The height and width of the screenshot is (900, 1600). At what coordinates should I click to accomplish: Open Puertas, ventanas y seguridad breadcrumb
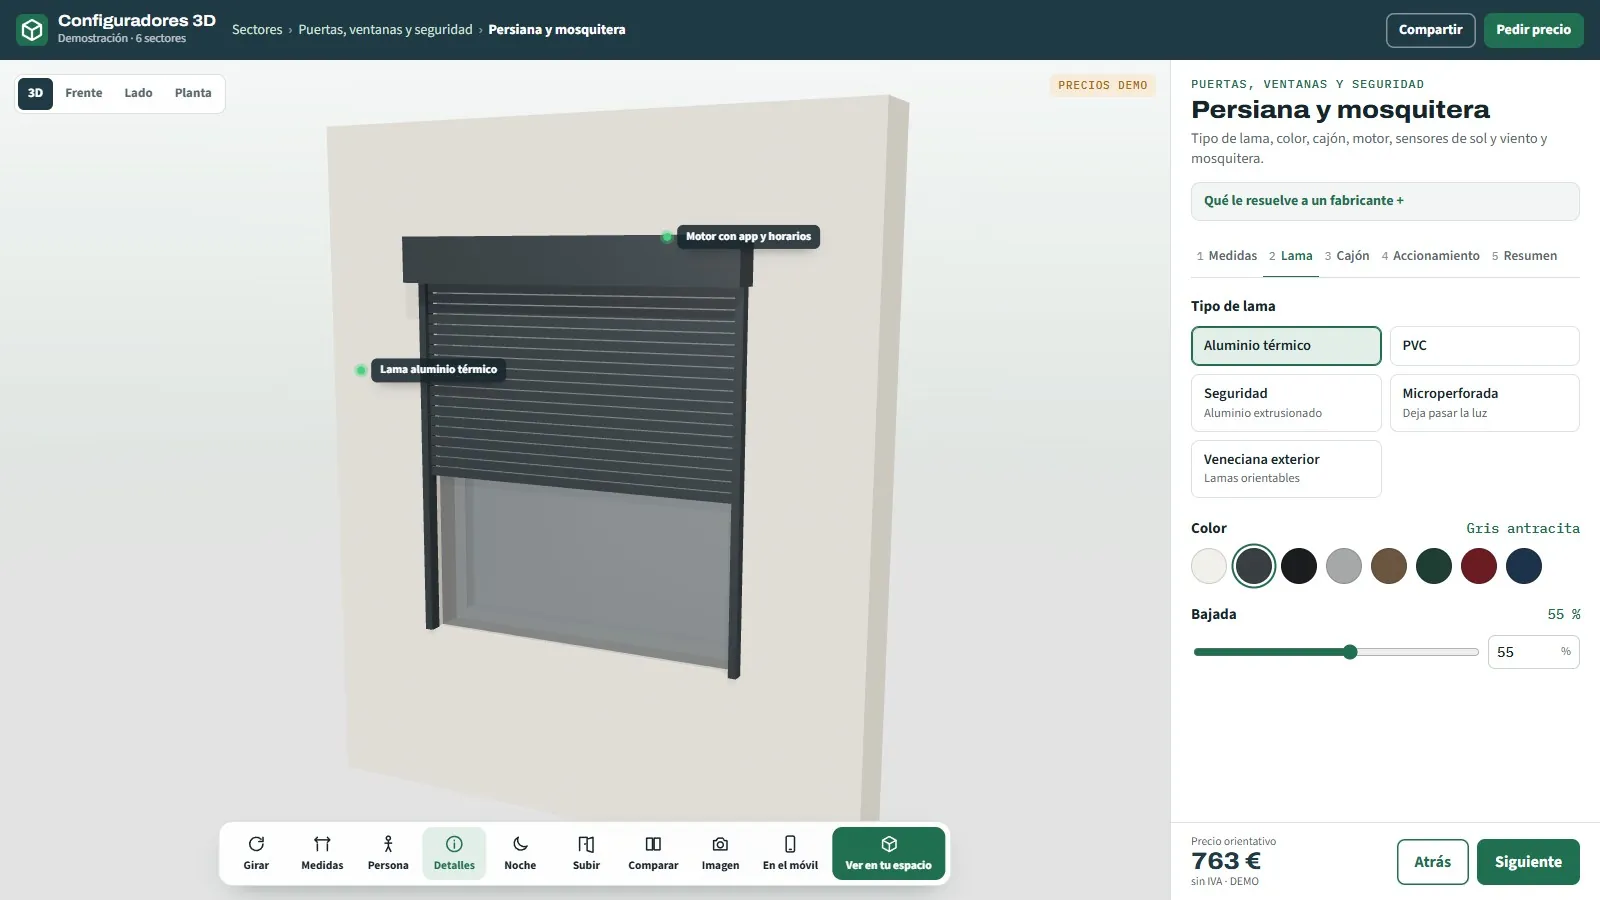[385, 30]
